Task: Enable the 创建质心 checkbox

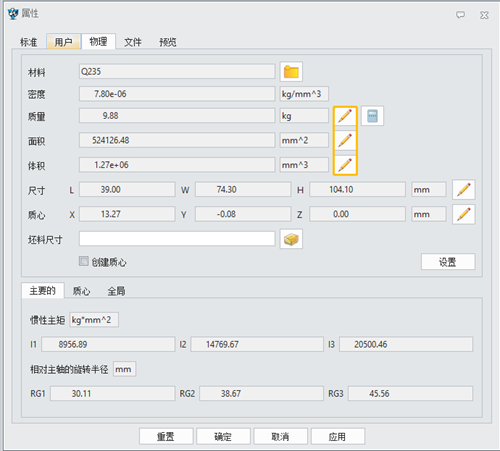Action: coord(84,261)
